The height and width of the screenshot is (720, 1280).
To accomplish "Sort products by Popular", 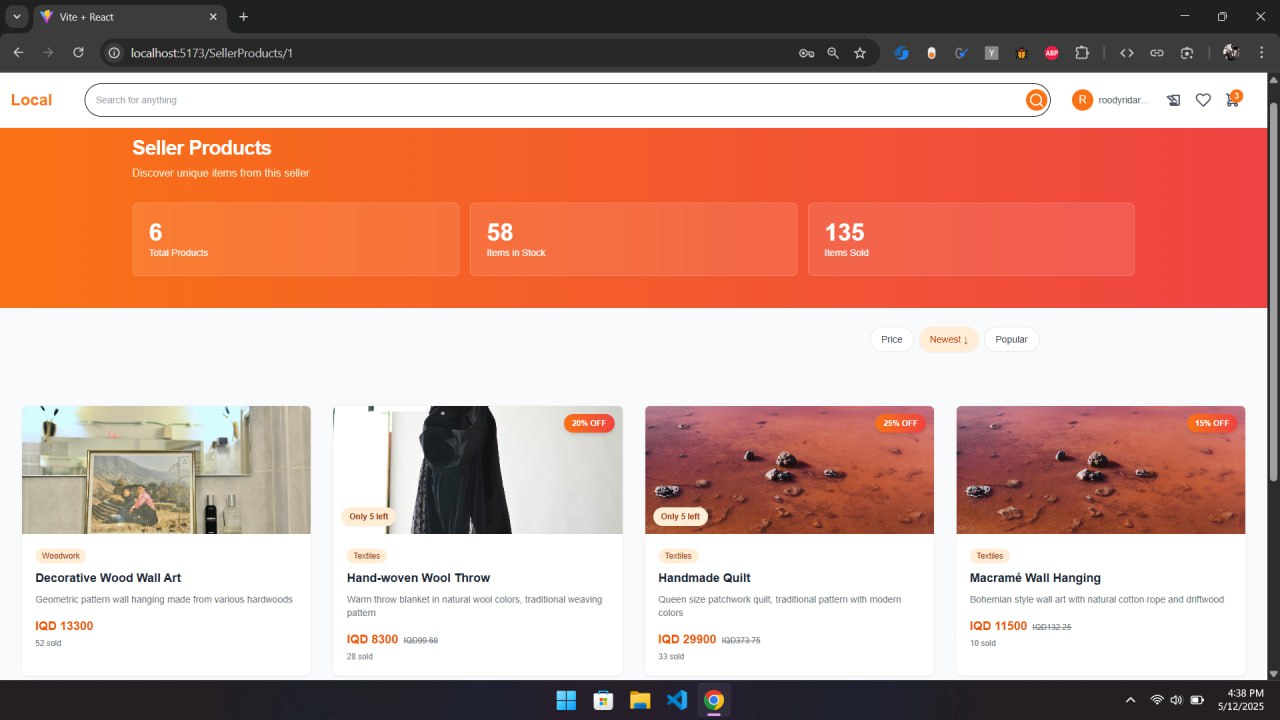I will pyautogui.click(x=1011, y=340).
